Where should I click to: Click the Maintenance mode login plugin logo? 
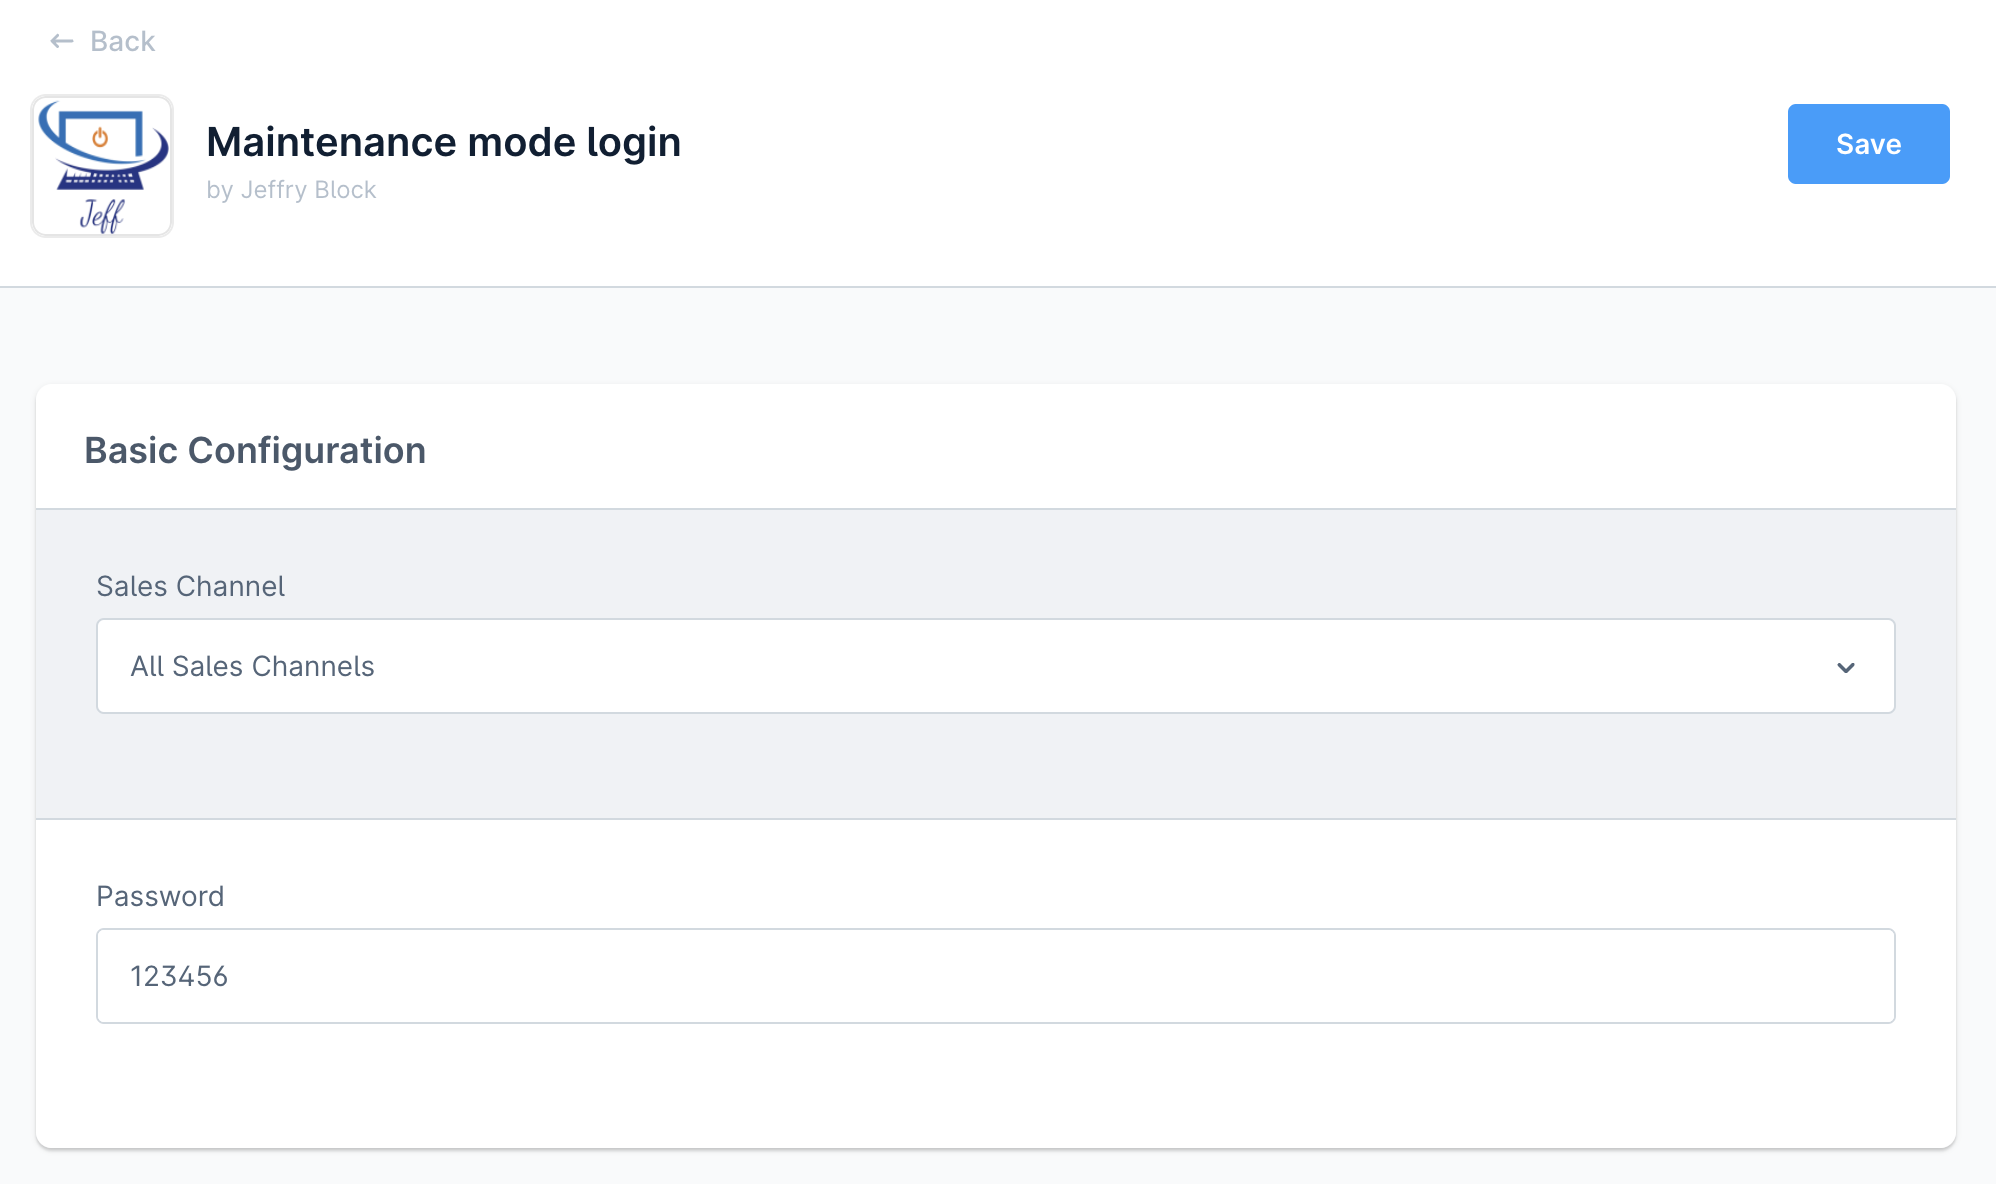tap(102, 166)
